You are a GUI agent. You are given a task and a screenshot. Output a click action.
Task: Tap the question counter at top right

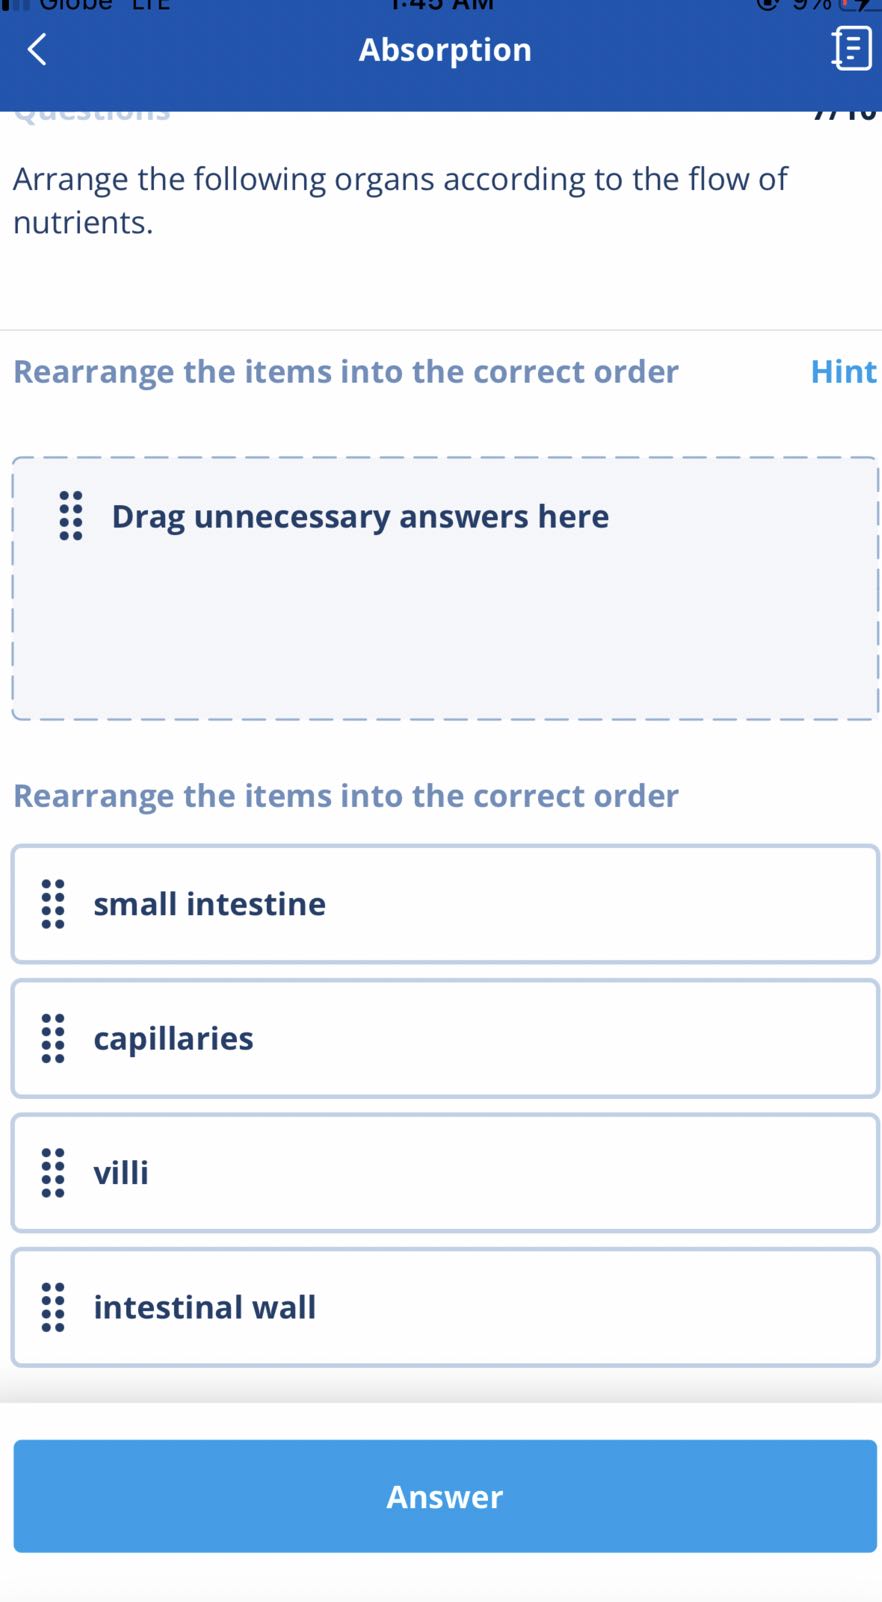[x=845, y=114]
